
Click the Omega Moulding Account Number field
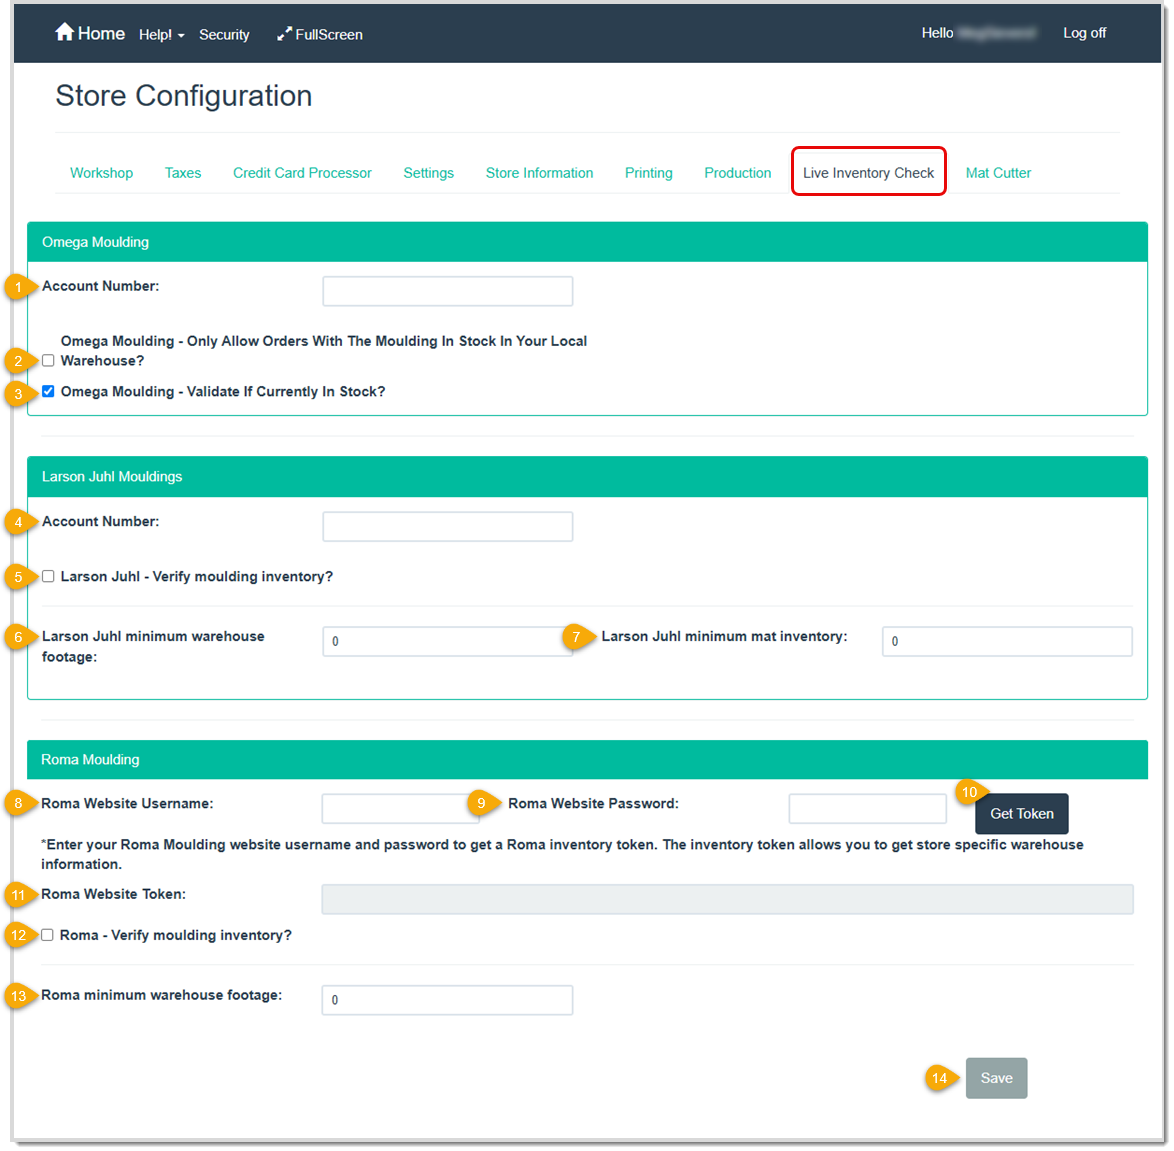click(x=447, y=290)
